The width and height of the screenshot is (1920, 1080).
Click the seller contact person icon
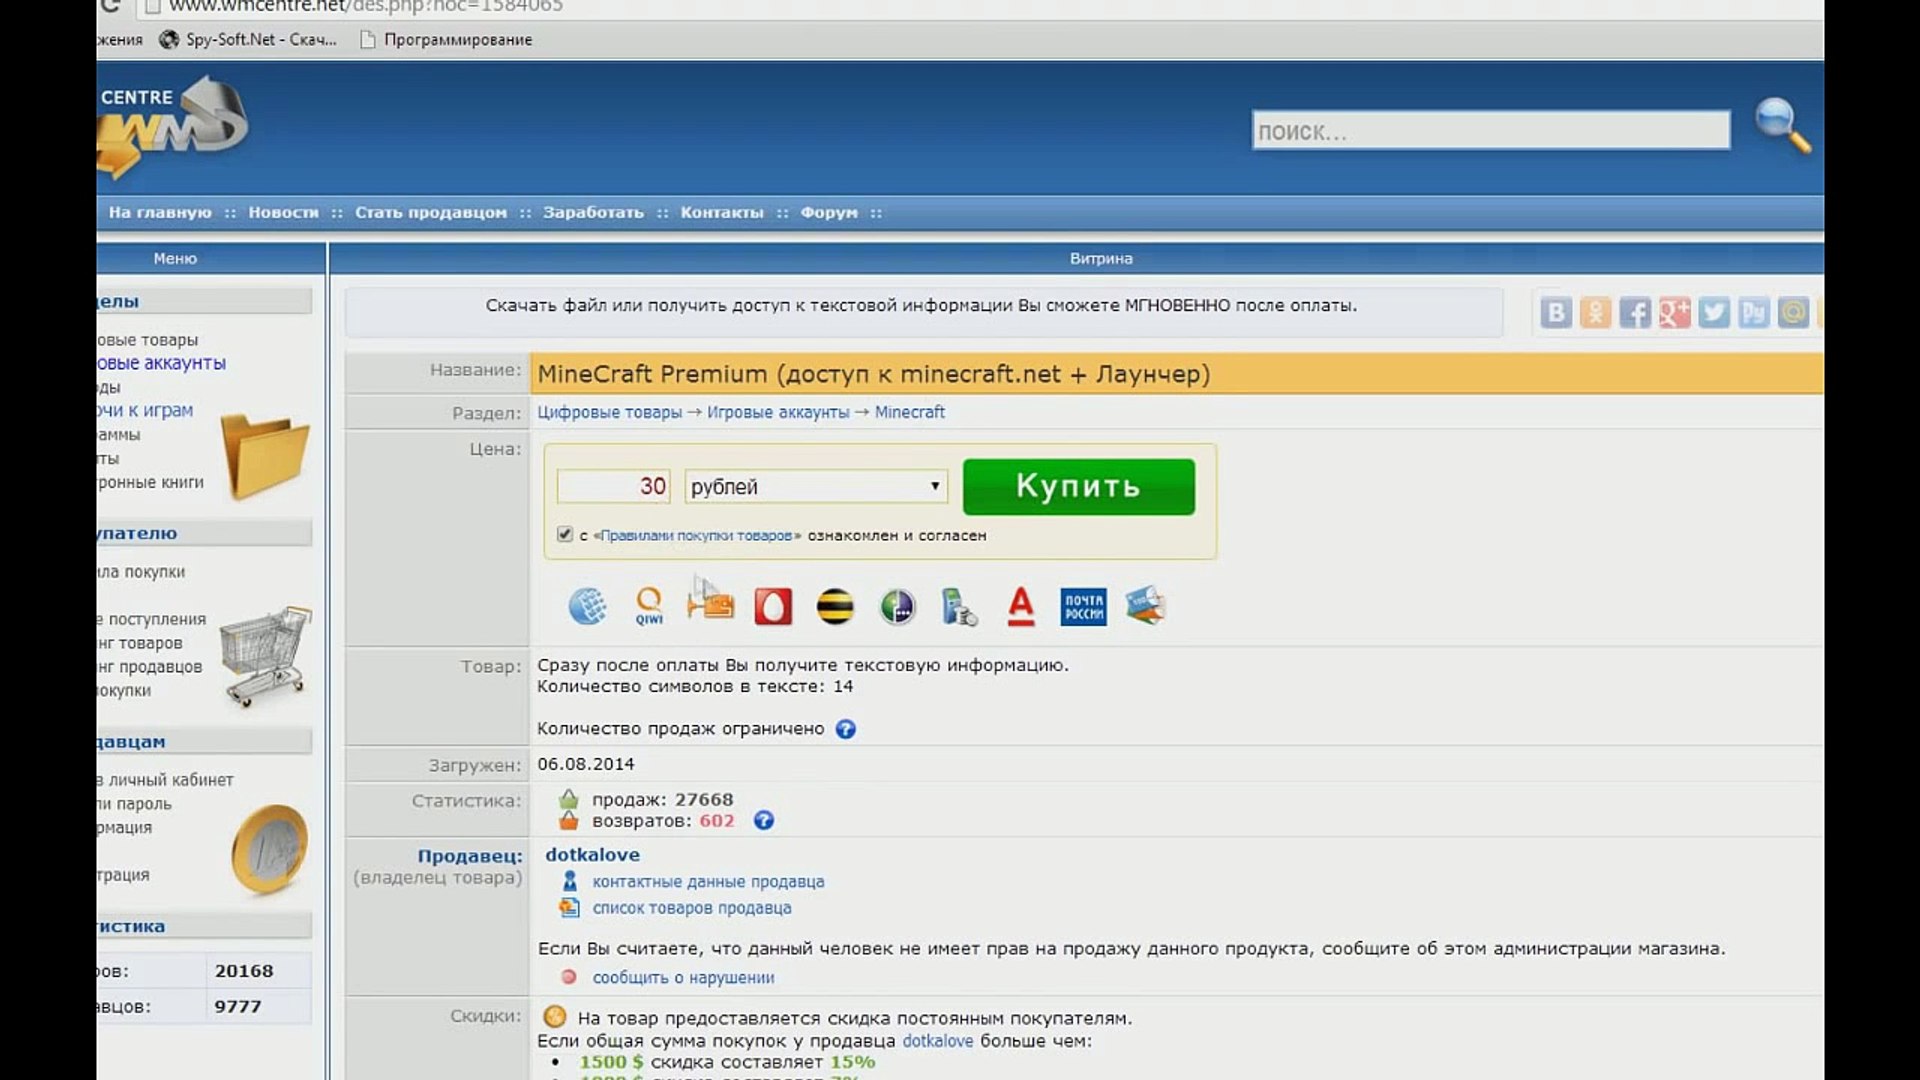569,881
